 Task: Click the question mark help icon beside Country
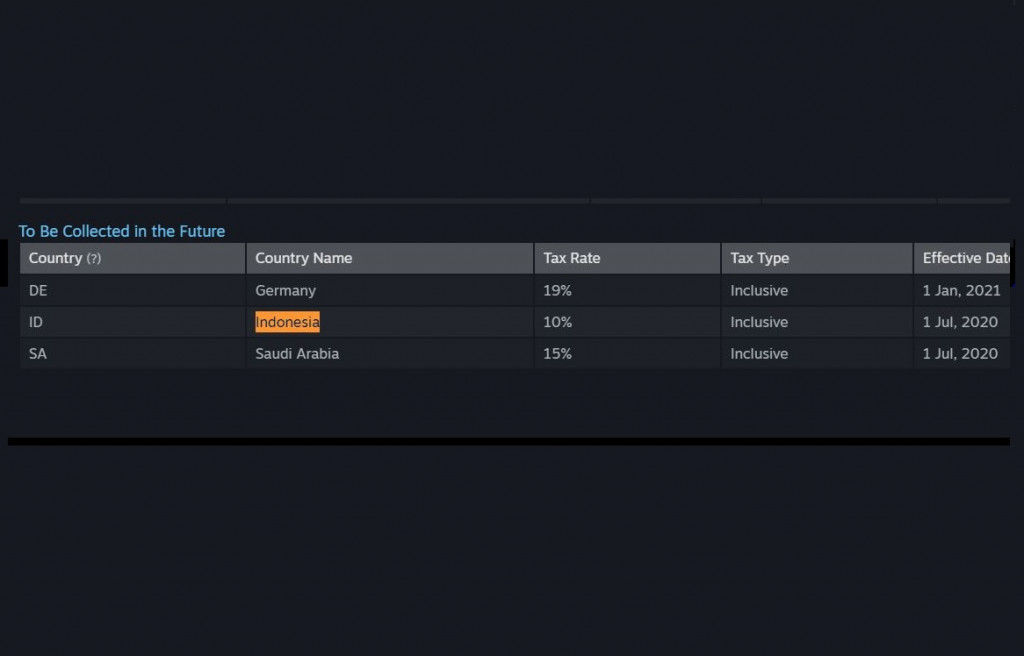coord(94,259)
